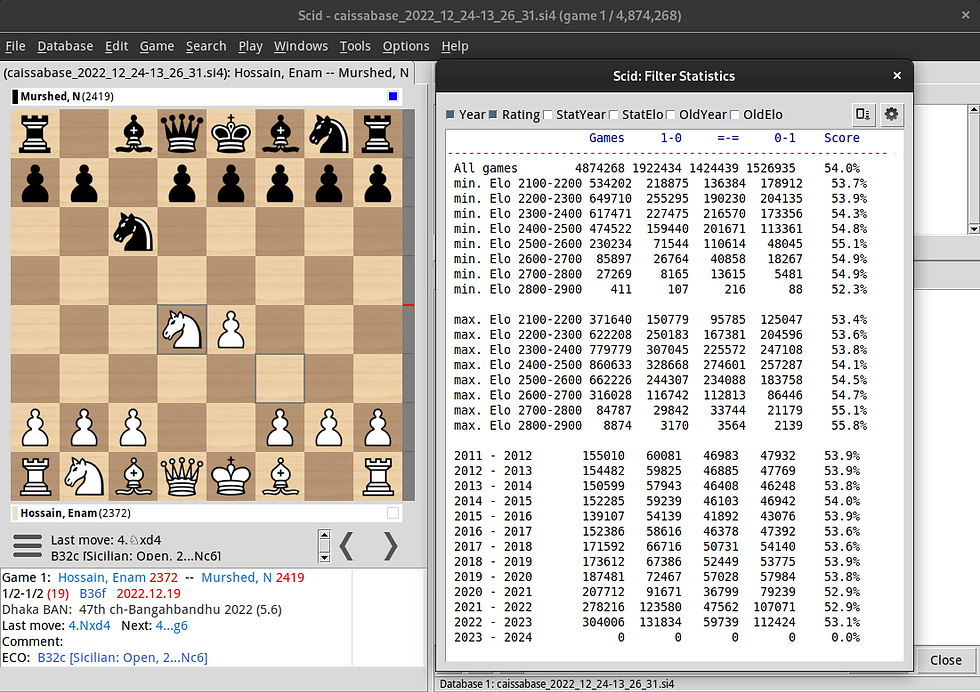Click the Close button at bottom right
The width and height of the screenshot is (980, 692).
945,660
